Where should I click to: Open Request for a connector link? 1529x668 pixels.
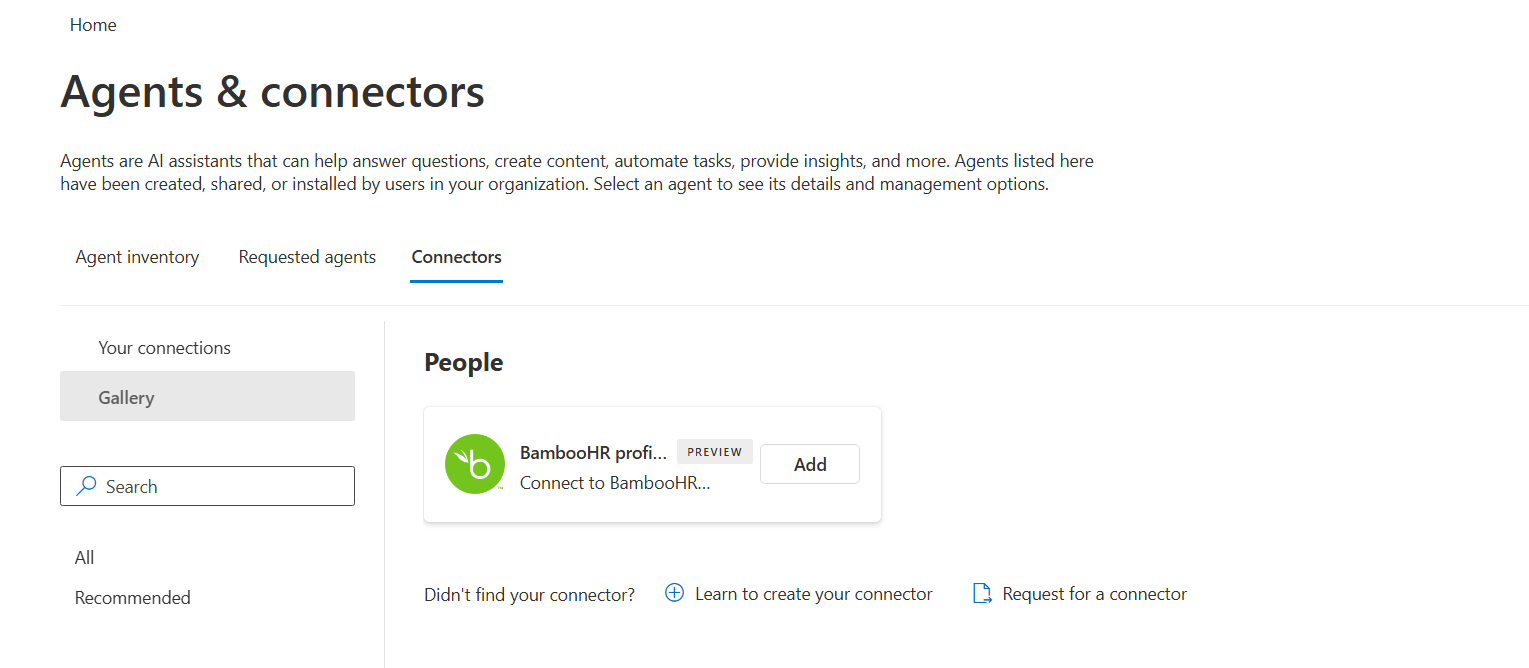tap(1095, 594)
